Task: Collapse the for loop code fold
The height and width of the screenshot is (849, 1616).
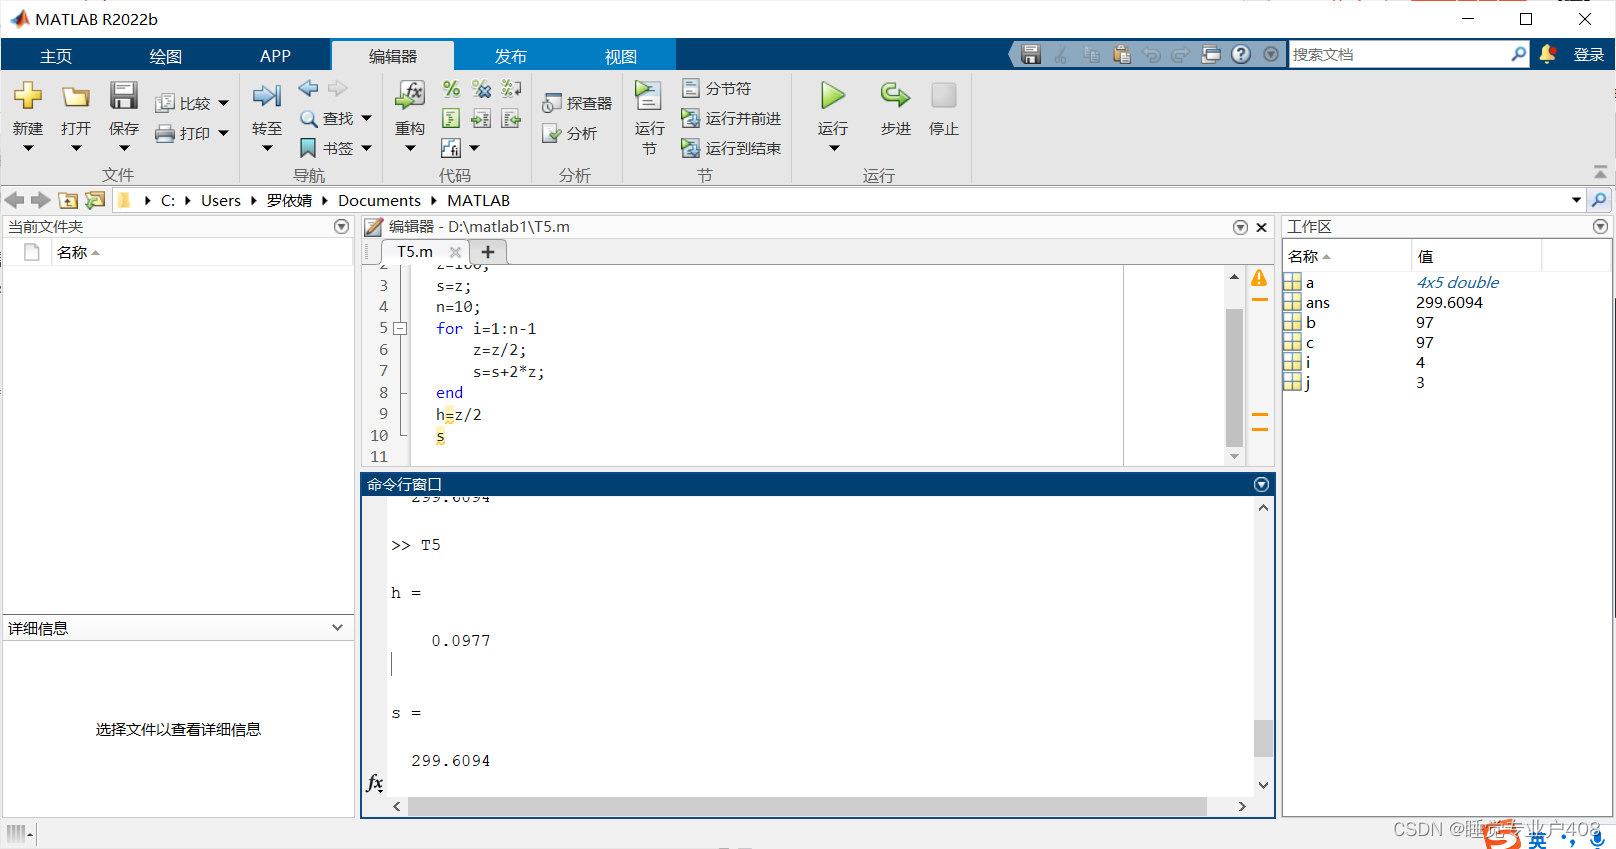Action: 400,328
